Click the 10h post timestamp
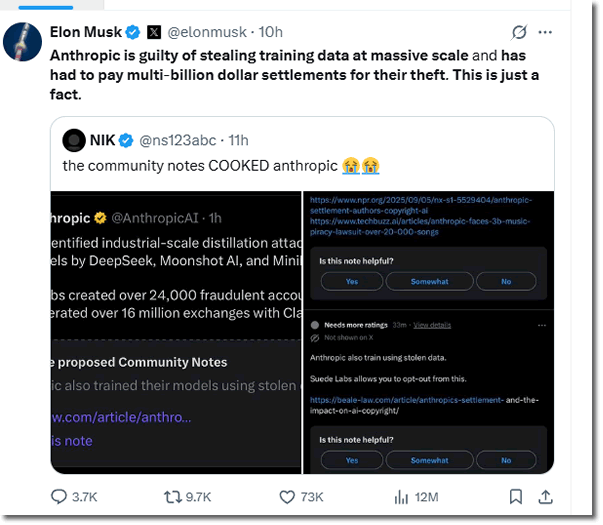The image size is (603, 525). click(271, 32)
